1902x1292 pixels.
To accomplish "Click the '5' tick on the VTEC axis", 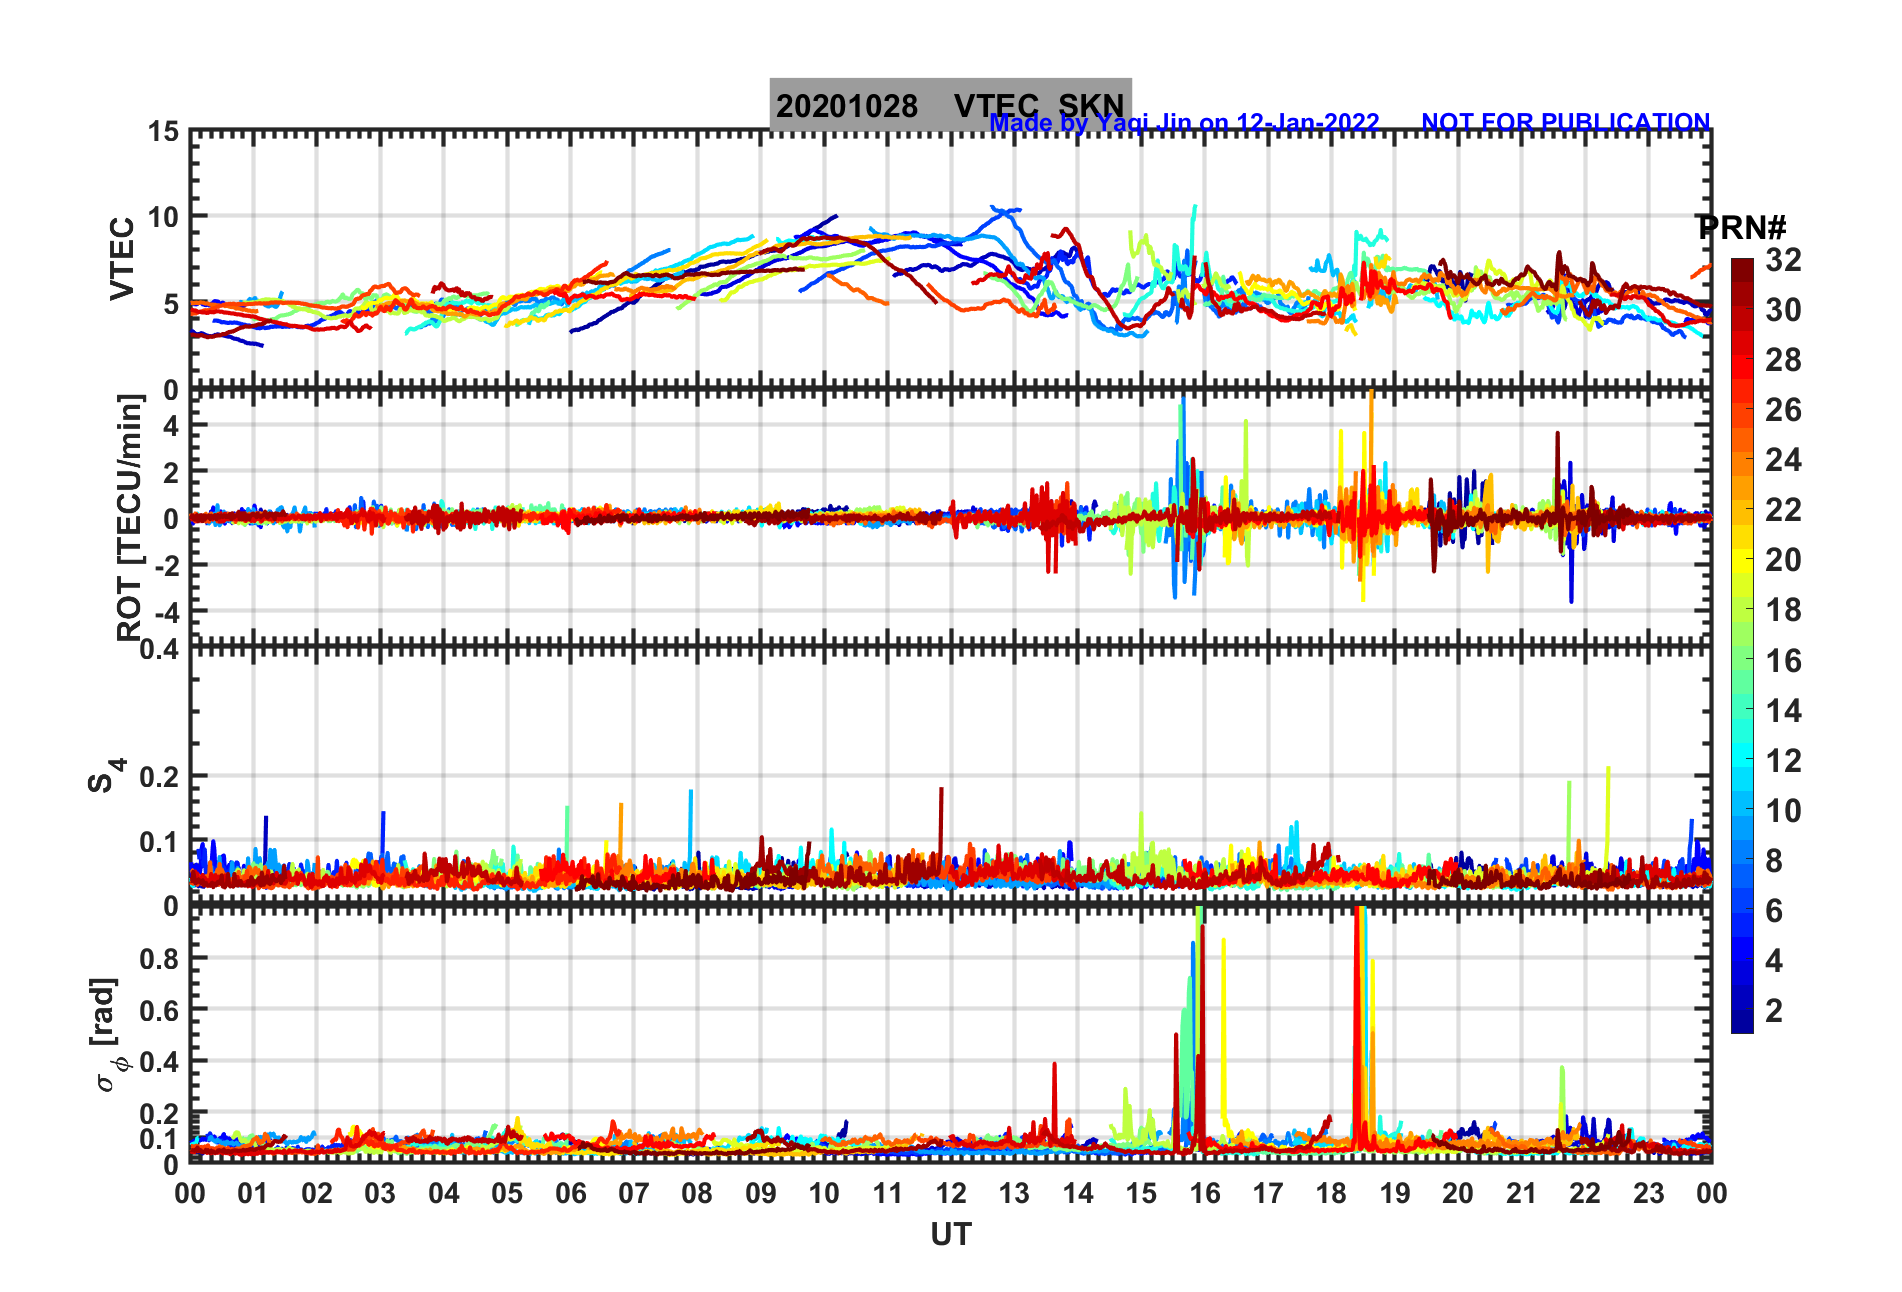I will (x=172, y=304).
